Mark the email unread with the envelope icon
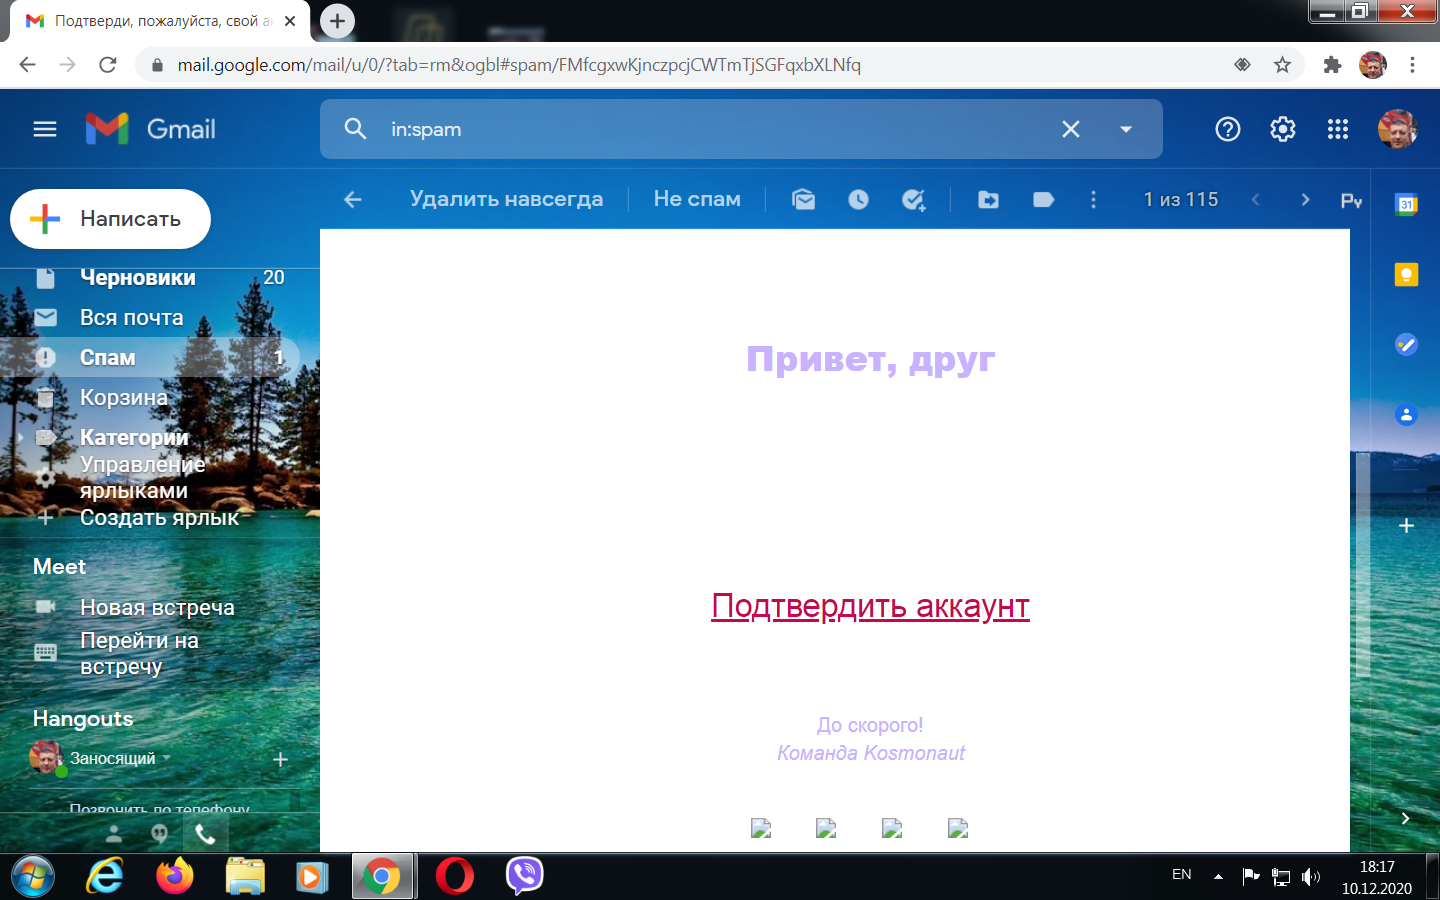This screenshot has width=1440, height=900. [x=803, y=199]
